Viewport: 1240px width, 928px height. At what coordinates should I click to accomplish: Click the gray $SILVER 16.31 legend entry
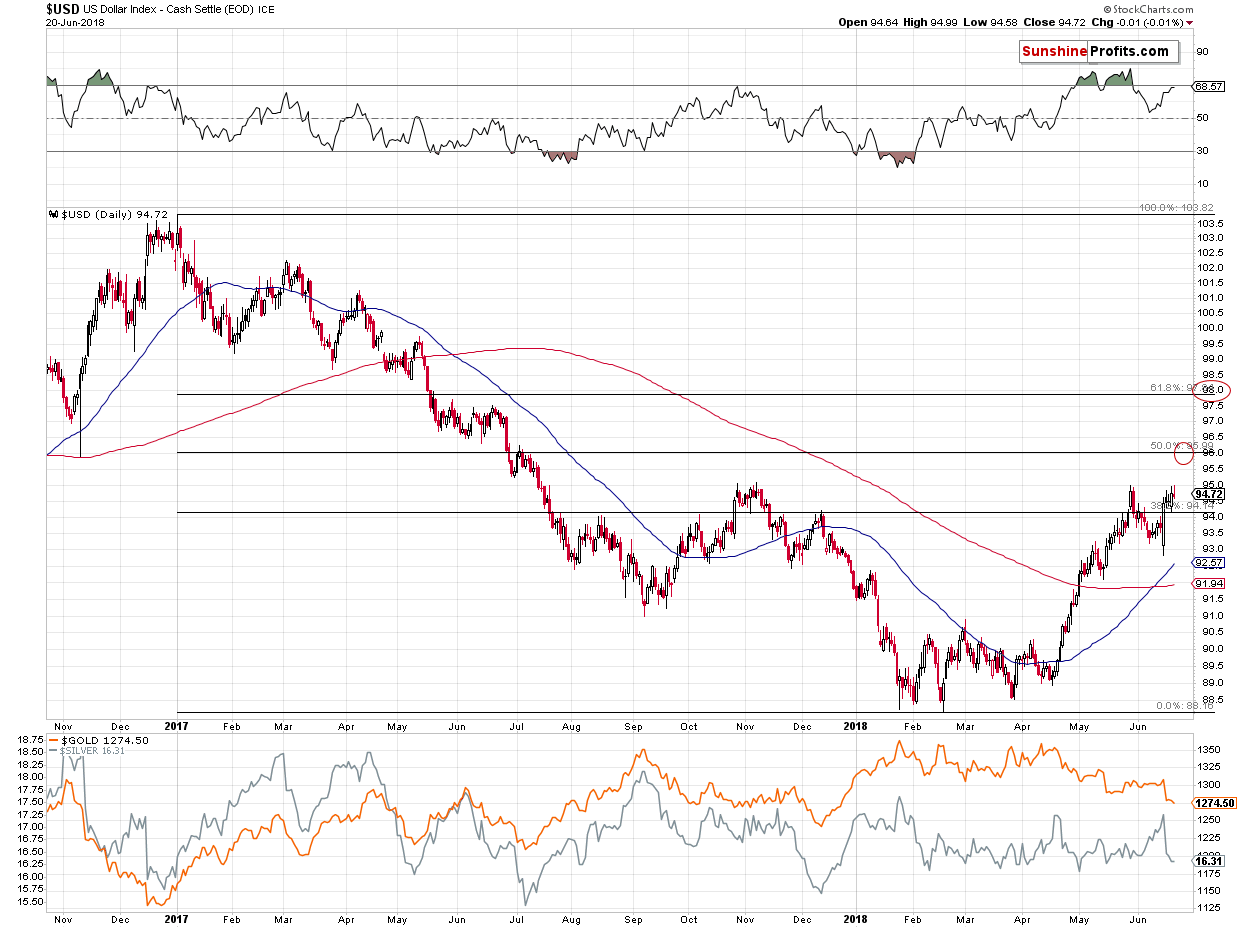(x=91, y=749)
